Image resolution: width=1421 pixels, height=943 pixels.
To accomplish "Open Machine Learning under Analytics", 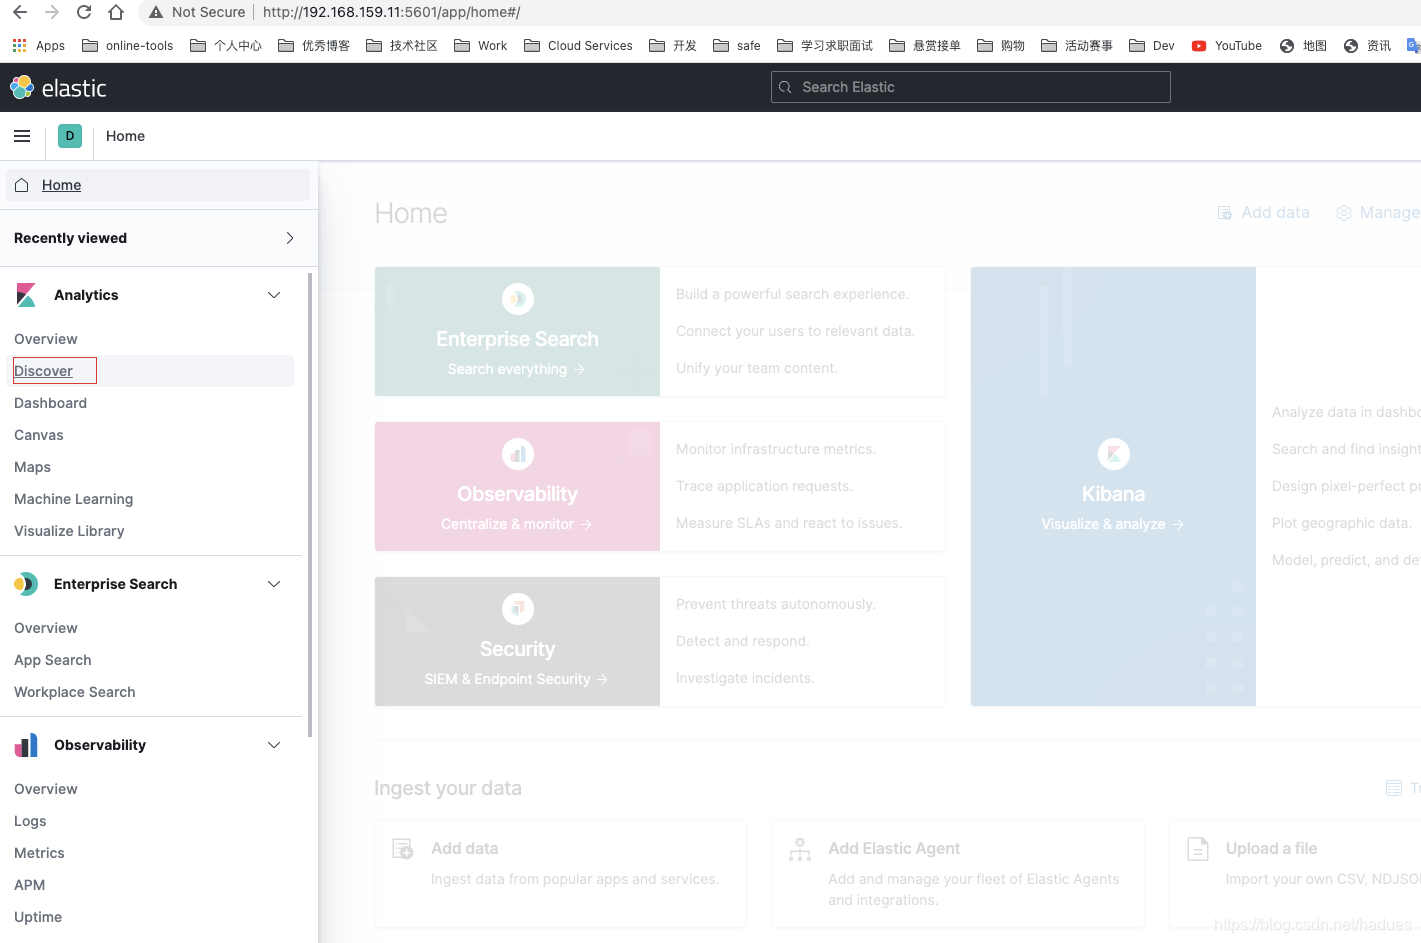I will 73,499.
